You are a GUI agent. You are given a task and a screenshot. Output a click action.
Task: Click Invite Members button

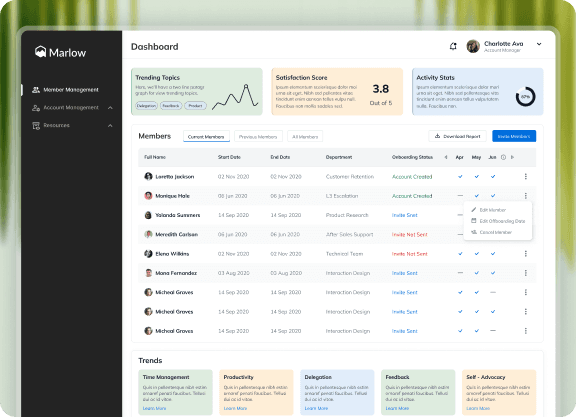[514, 136]
